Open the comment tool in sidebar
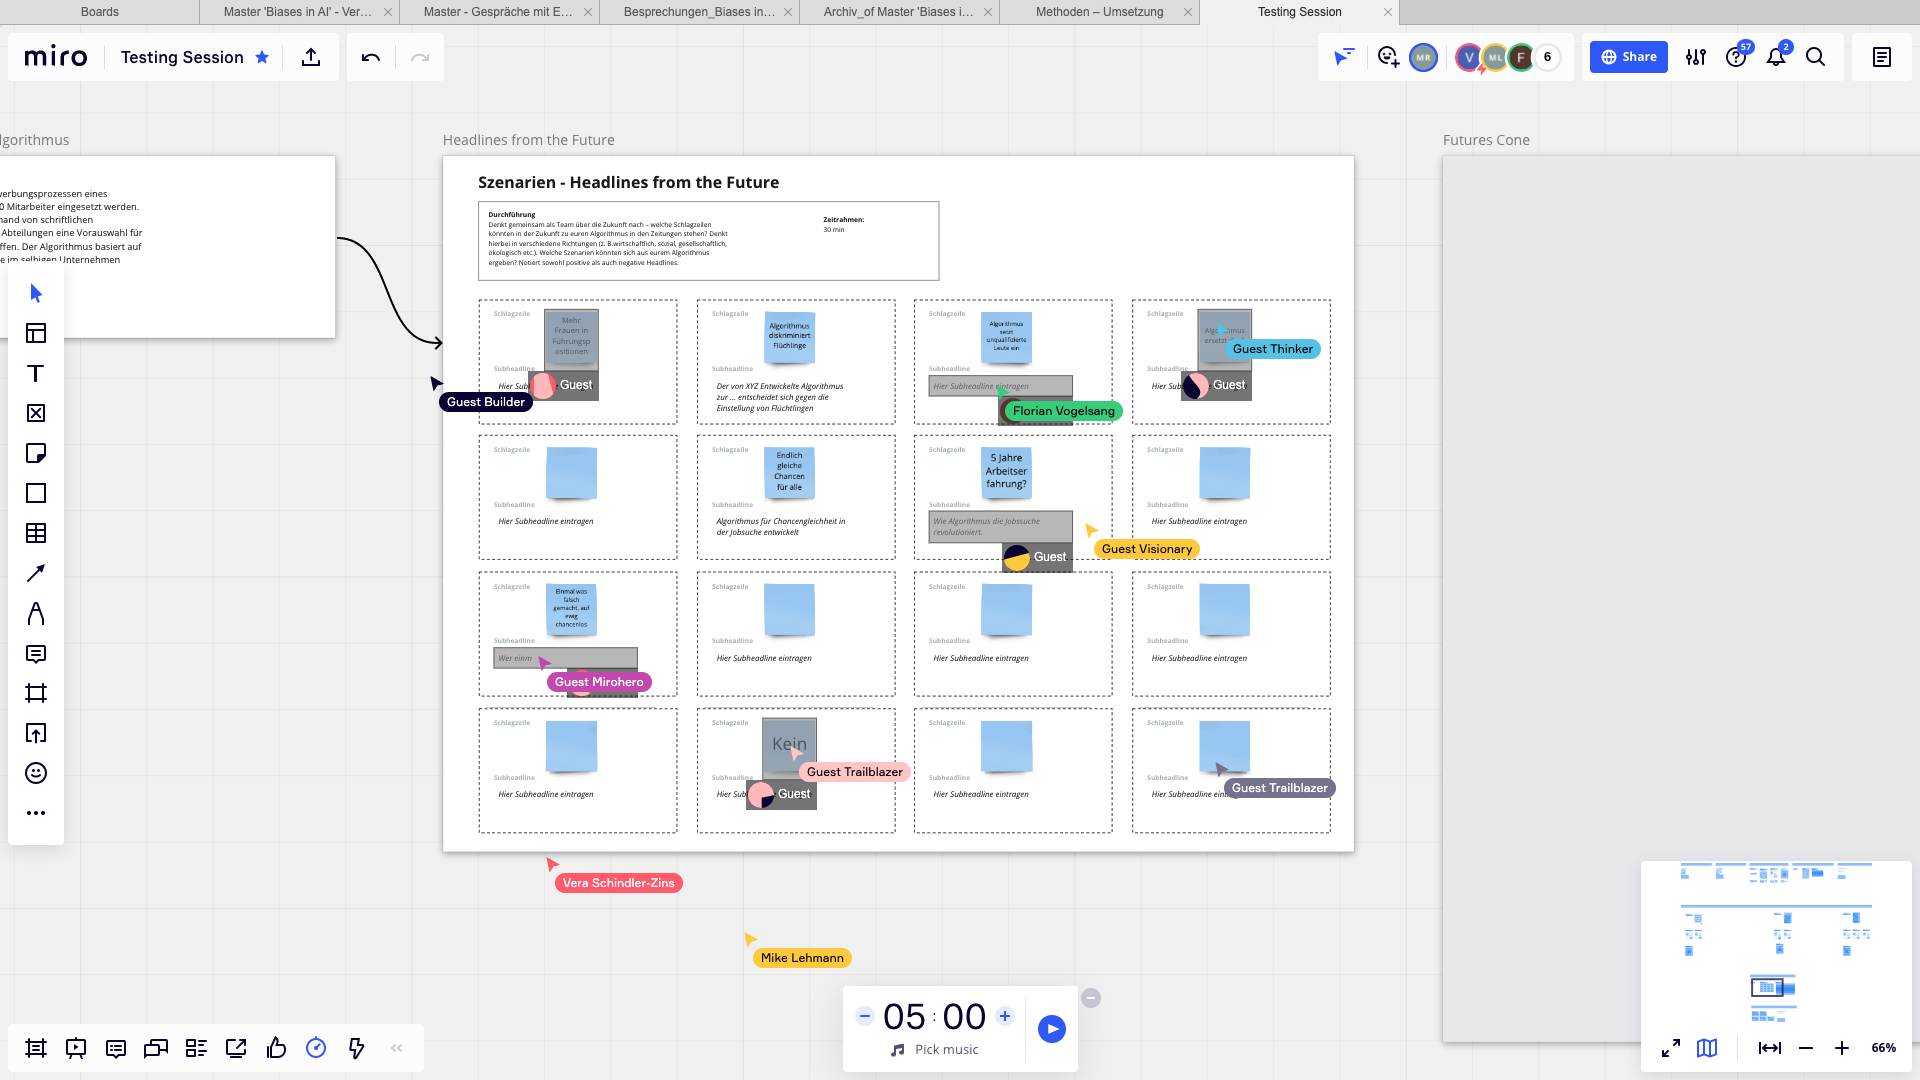This screenshot has width=1920, height=1080. point(36,654)
